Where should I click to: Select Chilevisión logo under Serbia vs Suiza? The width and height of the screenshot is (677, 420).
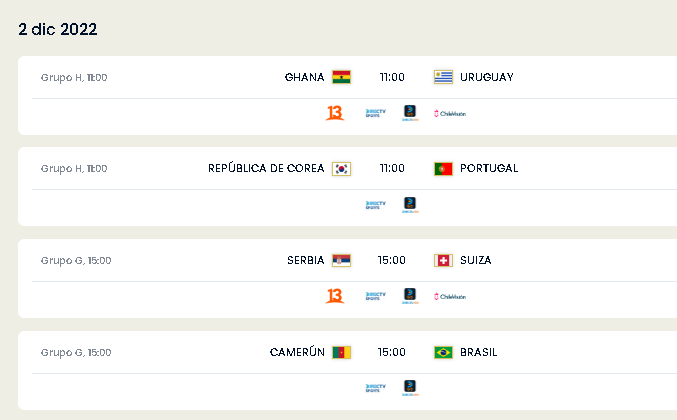(x=450, y=297)
